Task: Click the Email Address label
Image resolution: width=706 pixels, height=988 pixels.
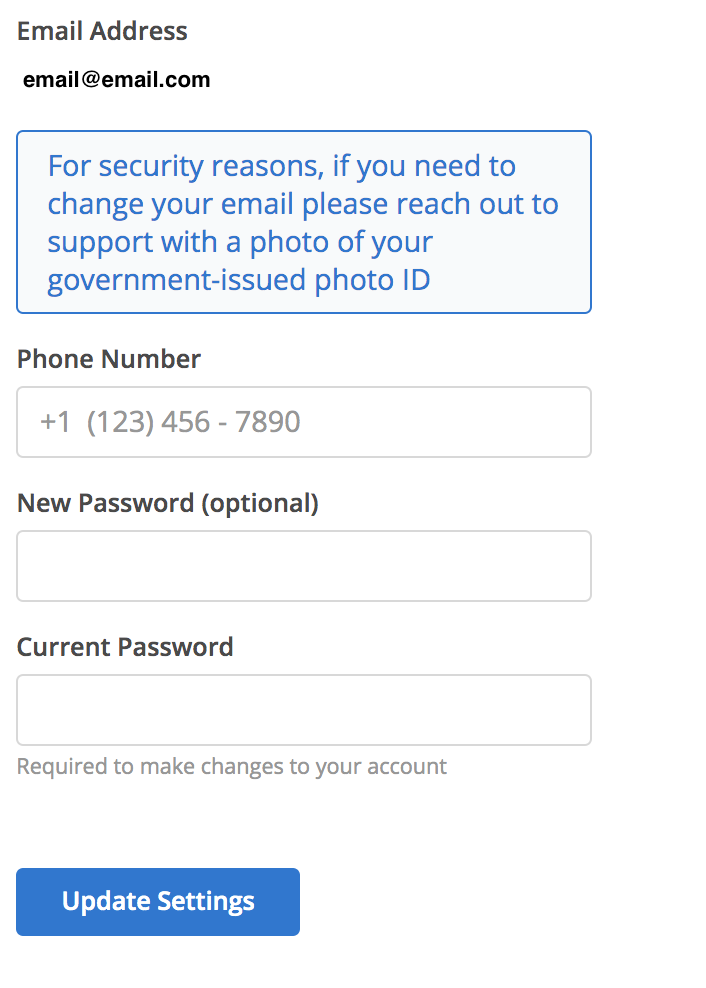Action: coord(102,31)
